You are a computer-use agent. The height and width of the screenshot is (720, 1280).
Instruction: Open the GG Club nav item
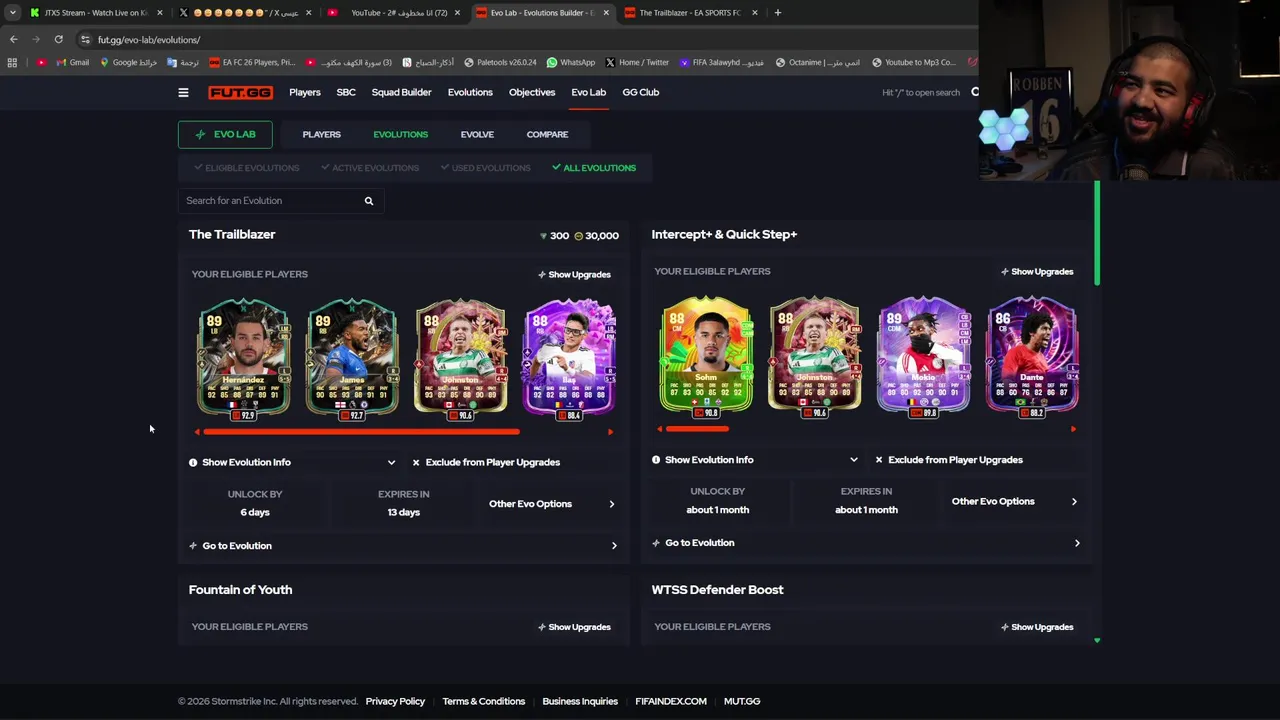pyautogui.click(x=641, y=92)
